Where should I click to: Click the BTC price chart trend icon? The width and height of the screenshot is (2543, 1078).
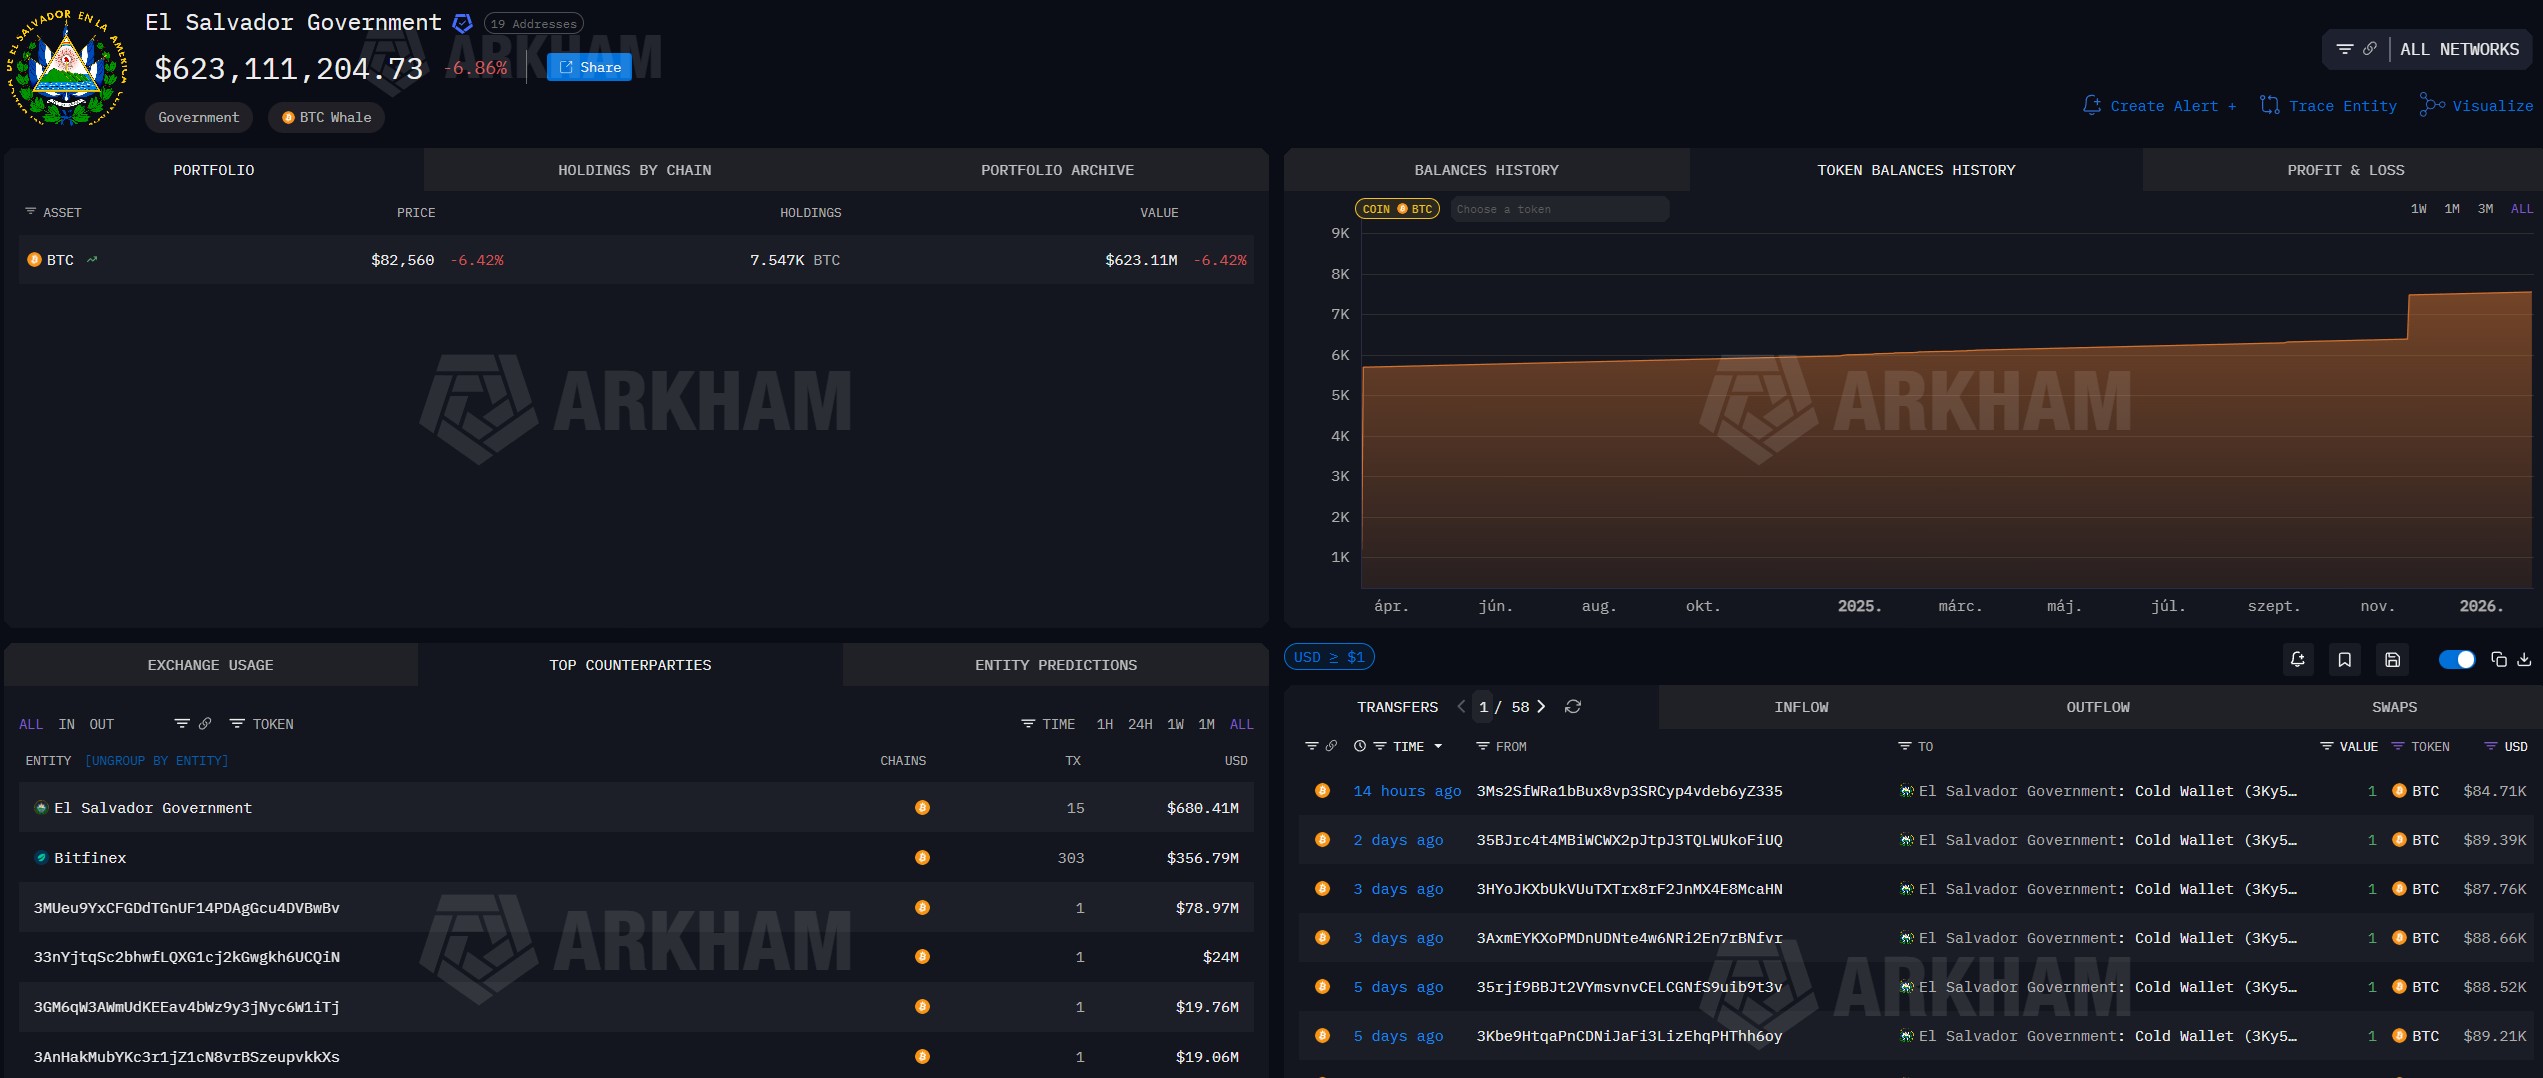coord(92,260)
